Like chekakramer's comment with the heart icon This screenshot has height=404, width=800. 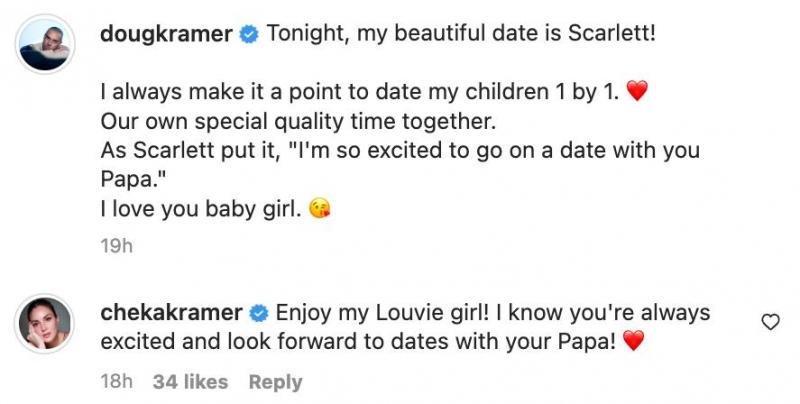click(770, 322)
